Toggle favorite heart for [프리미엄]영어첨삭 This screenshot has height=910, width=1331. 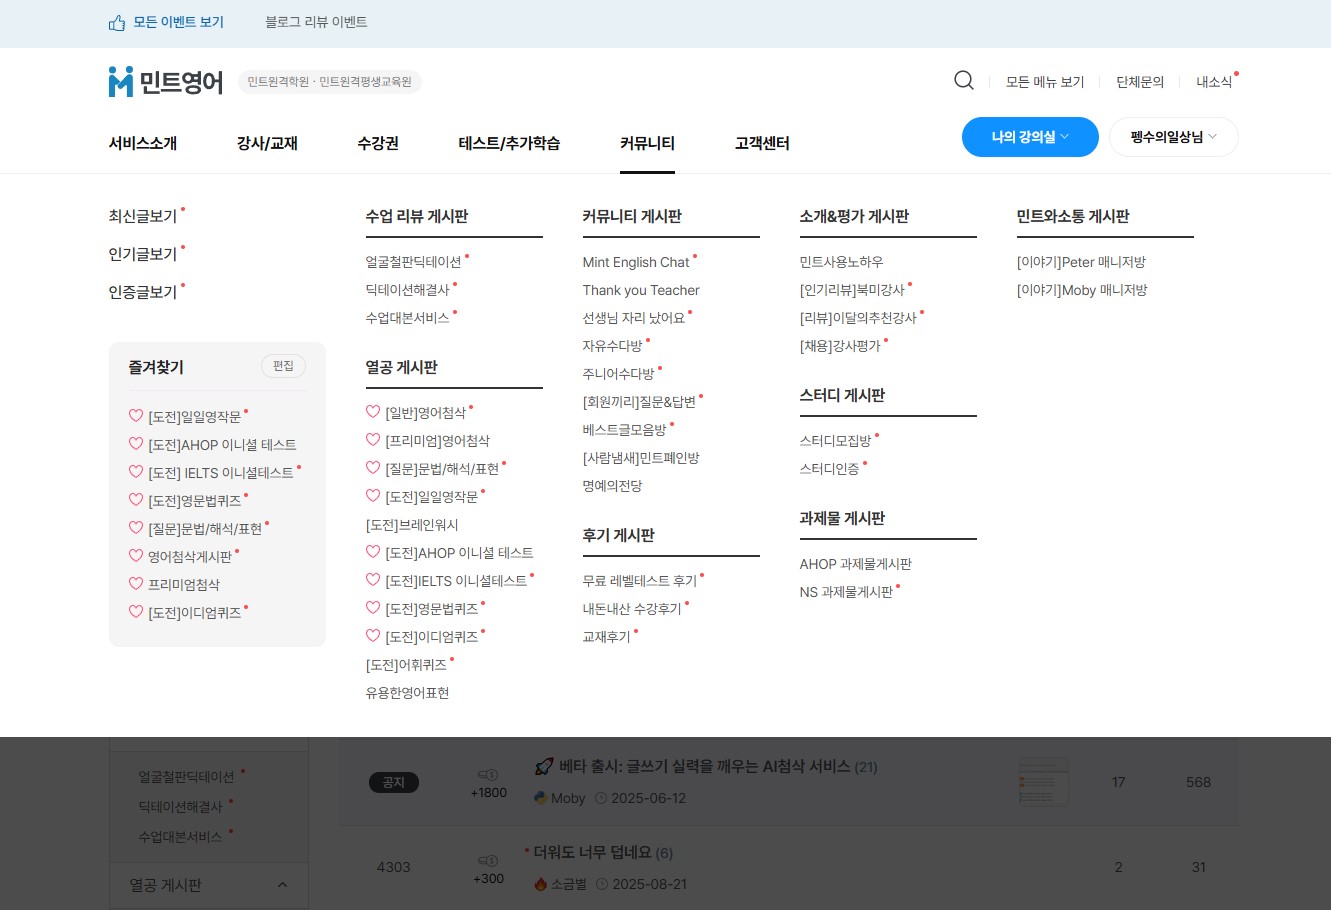pos(373,440)
